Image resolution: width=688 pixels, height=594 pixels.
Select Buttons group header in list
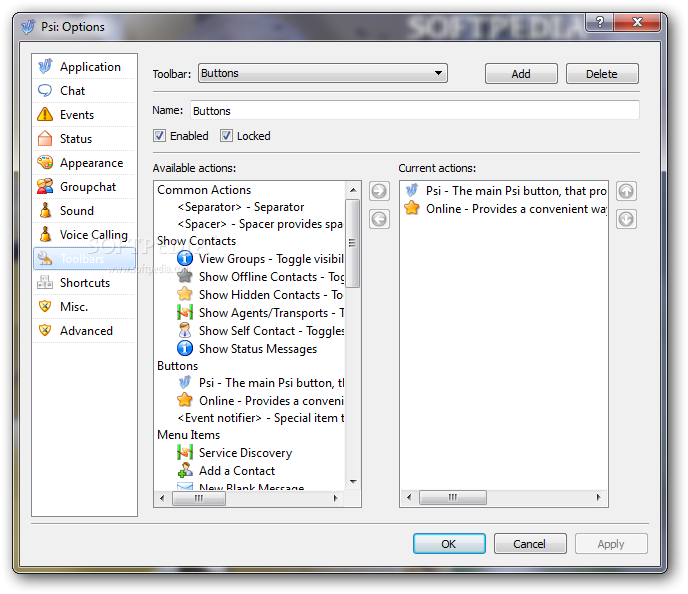(177, 365)
